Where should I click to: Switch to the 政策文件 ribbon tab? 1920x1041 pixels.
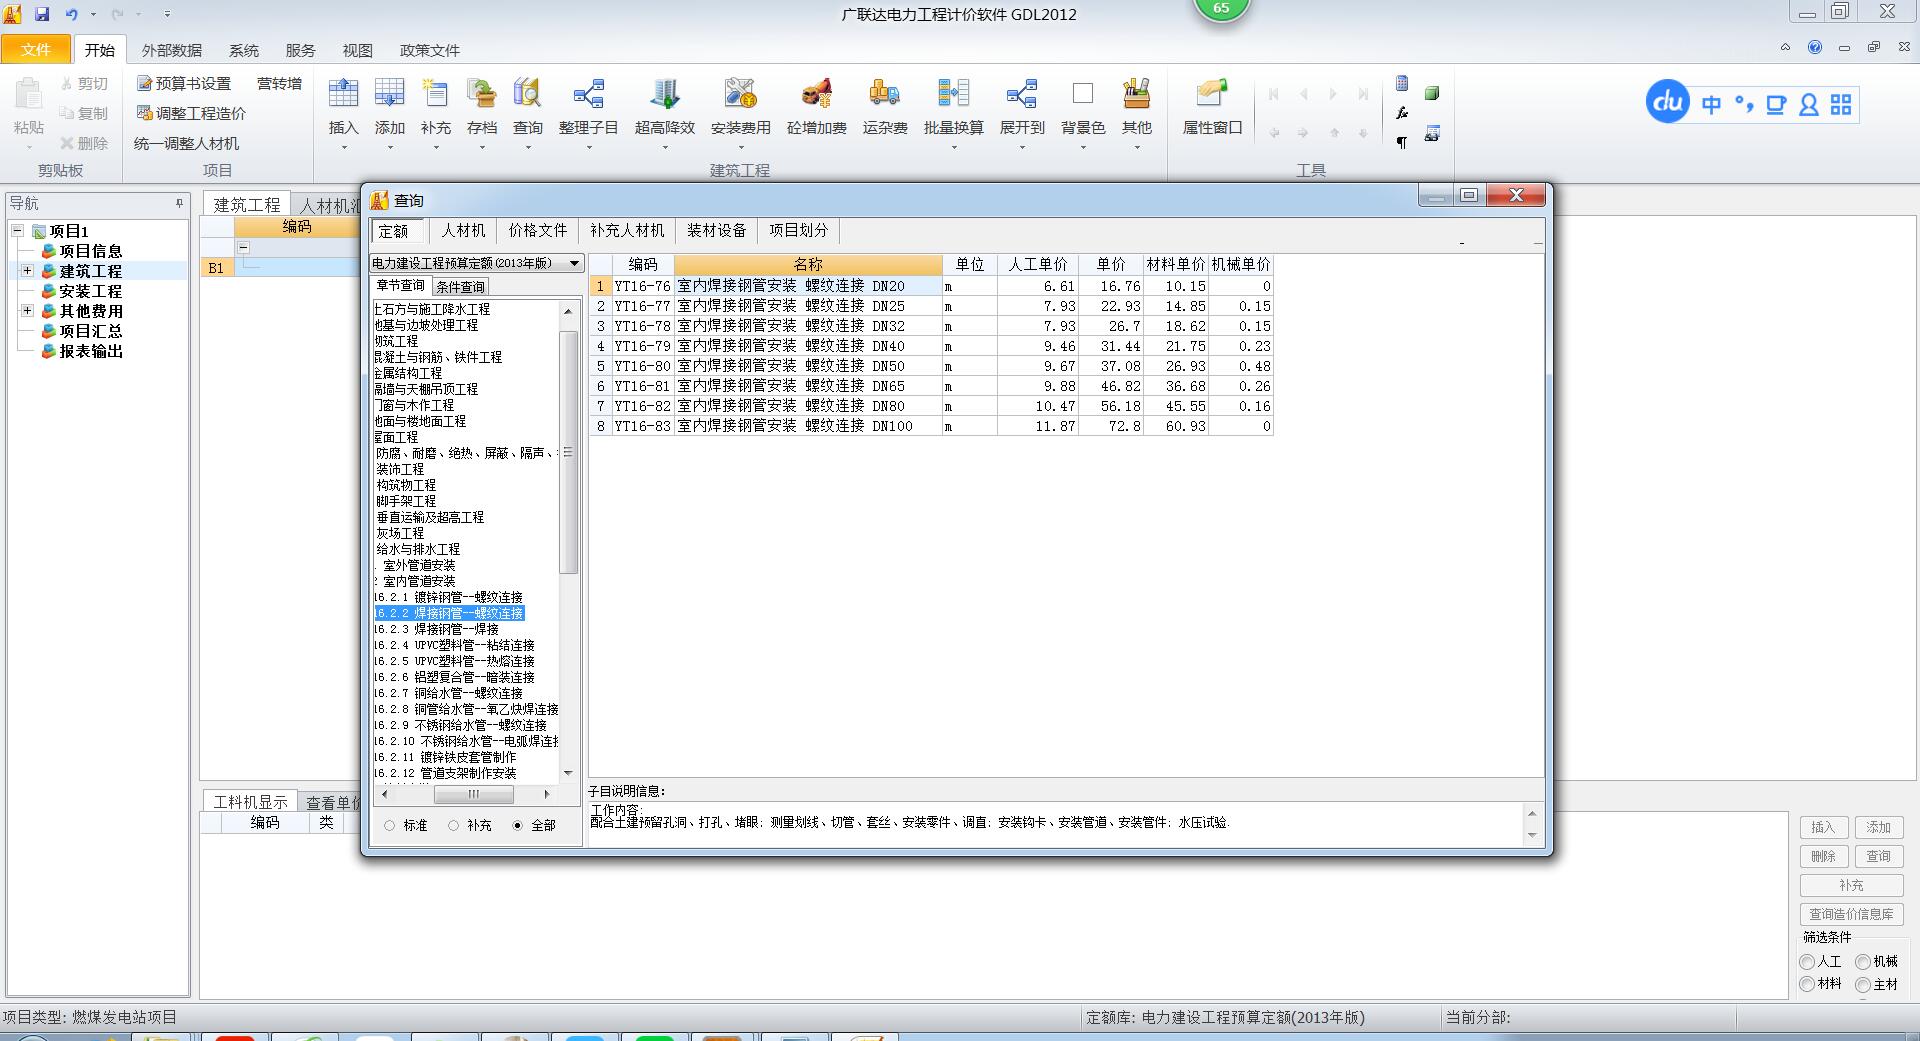click(x=430, y=50)
